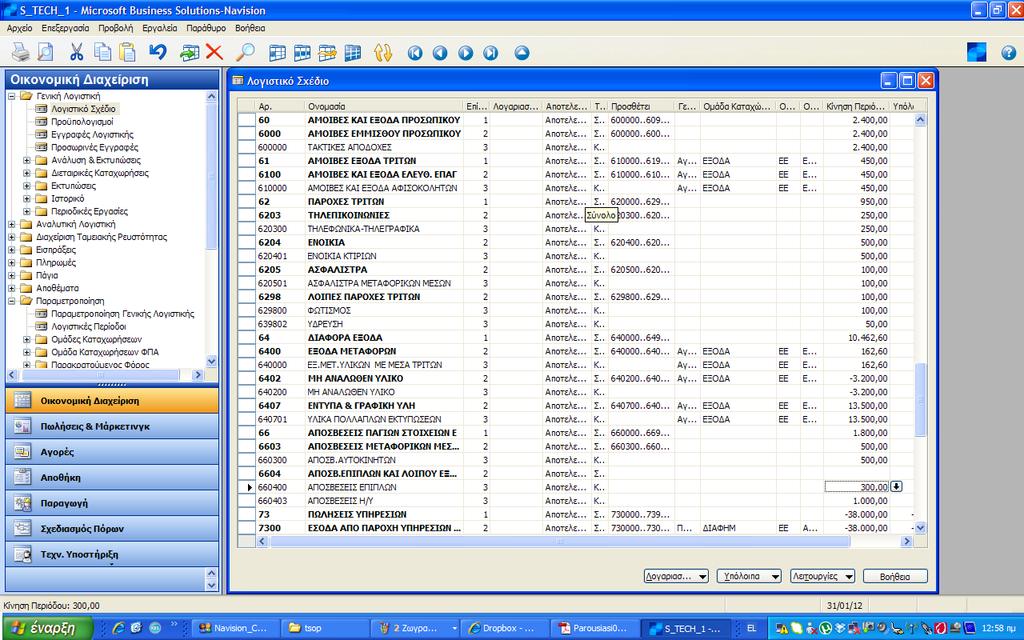Click the Copy icon in the toolbar
The image size is (1024, 640).
[x=102, y=52]
